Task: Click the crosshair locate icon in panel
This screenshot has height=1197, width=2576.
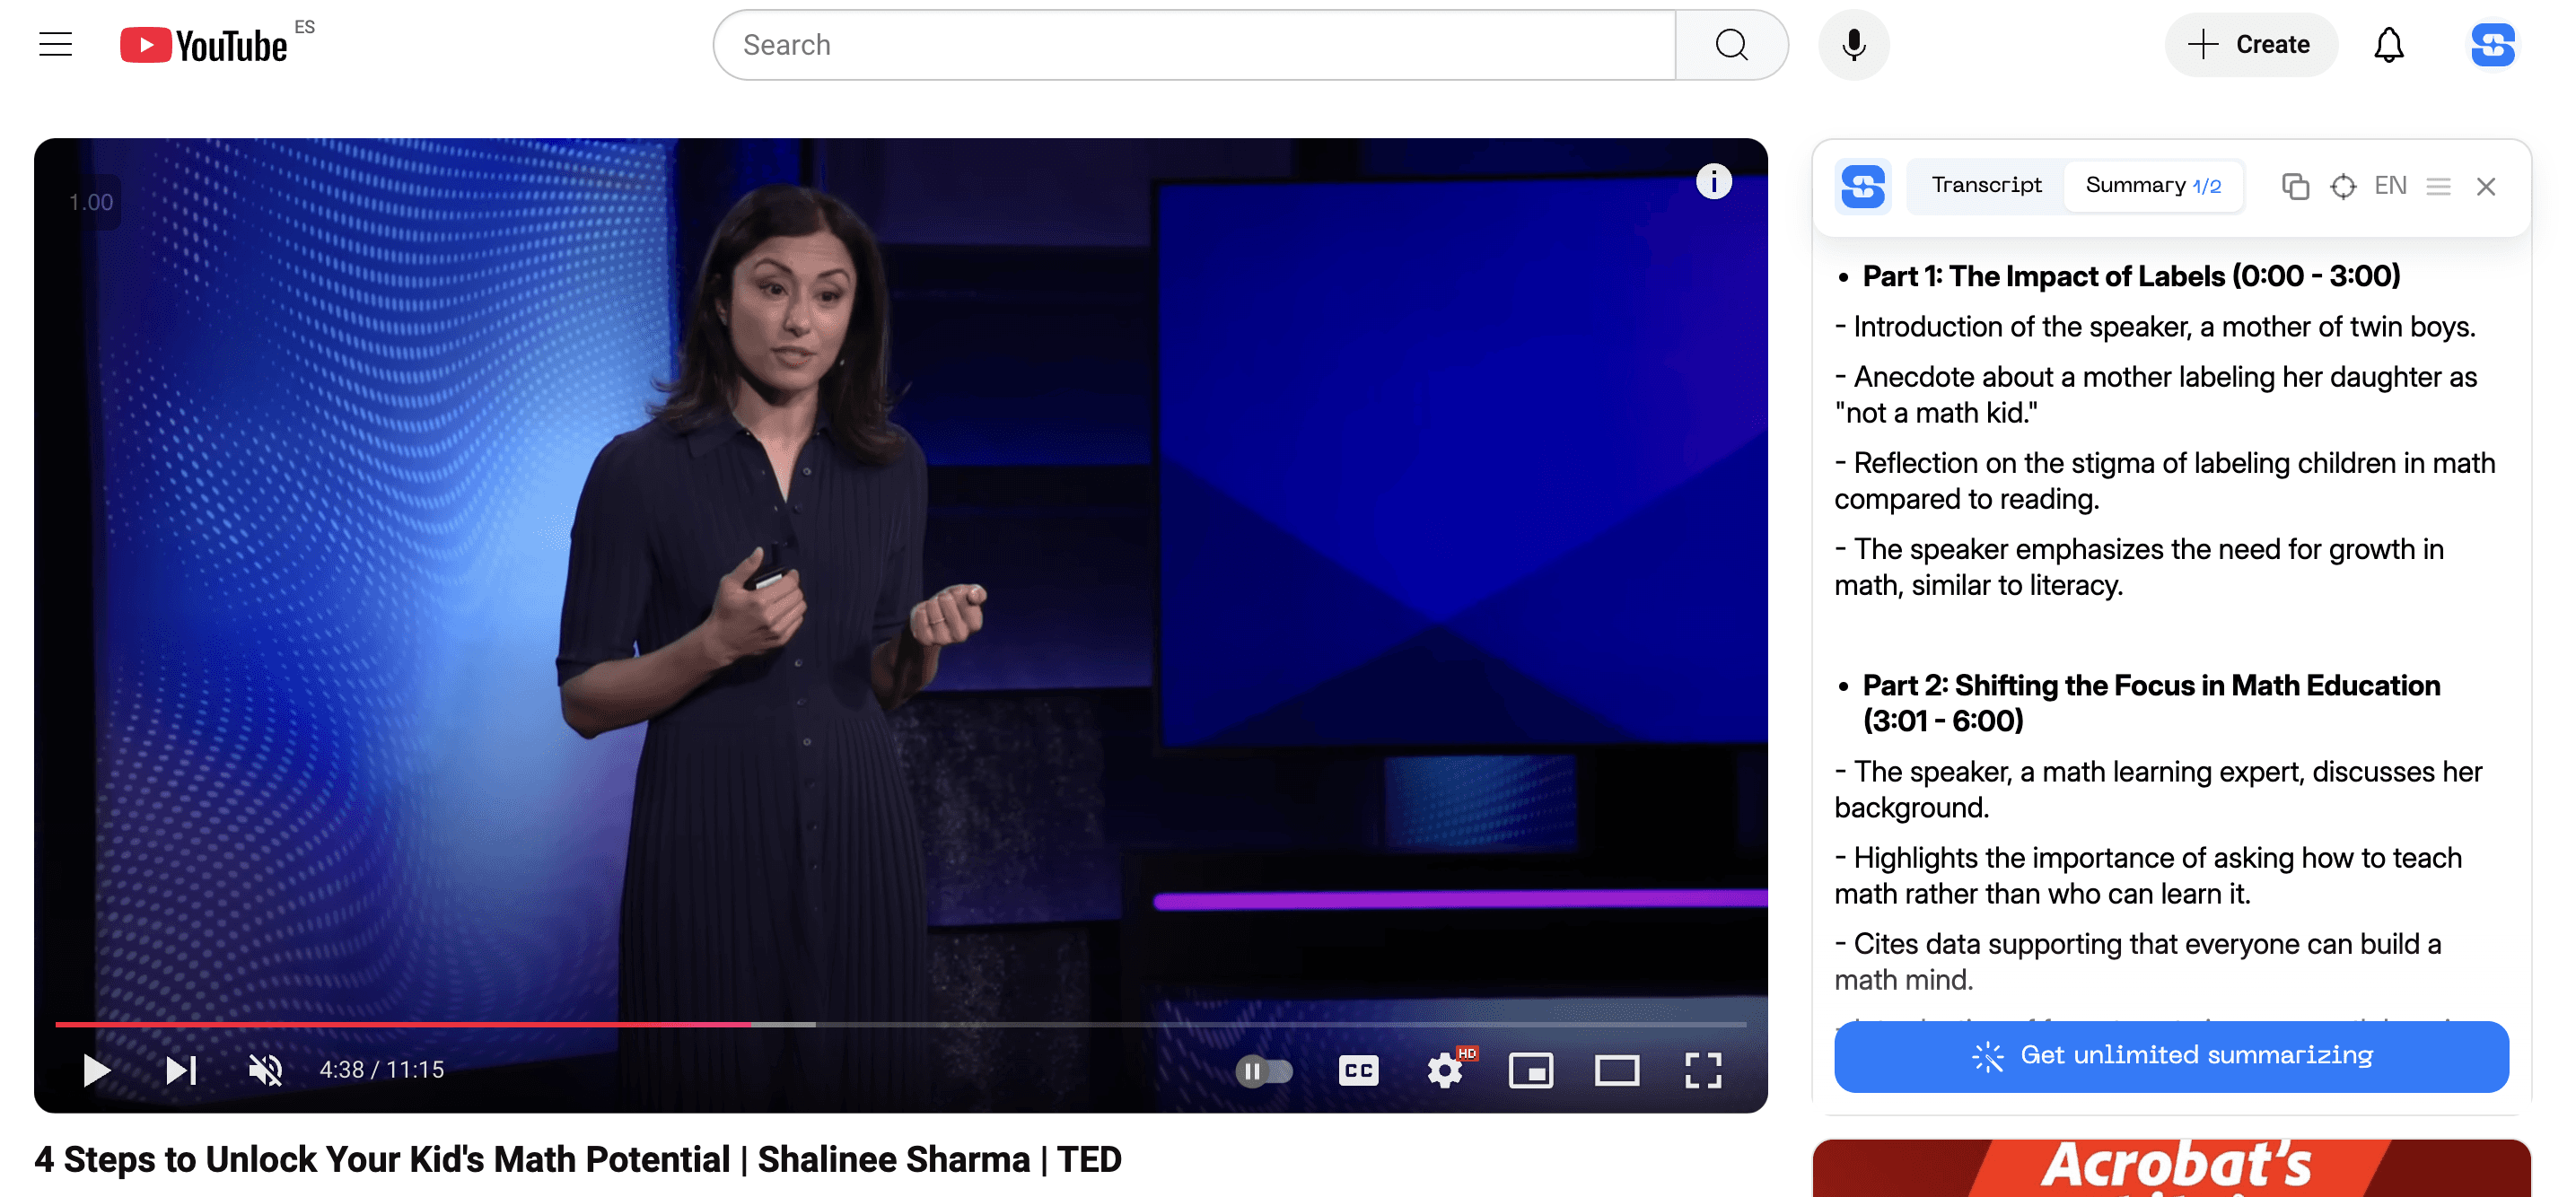Action: [2343, 186]
